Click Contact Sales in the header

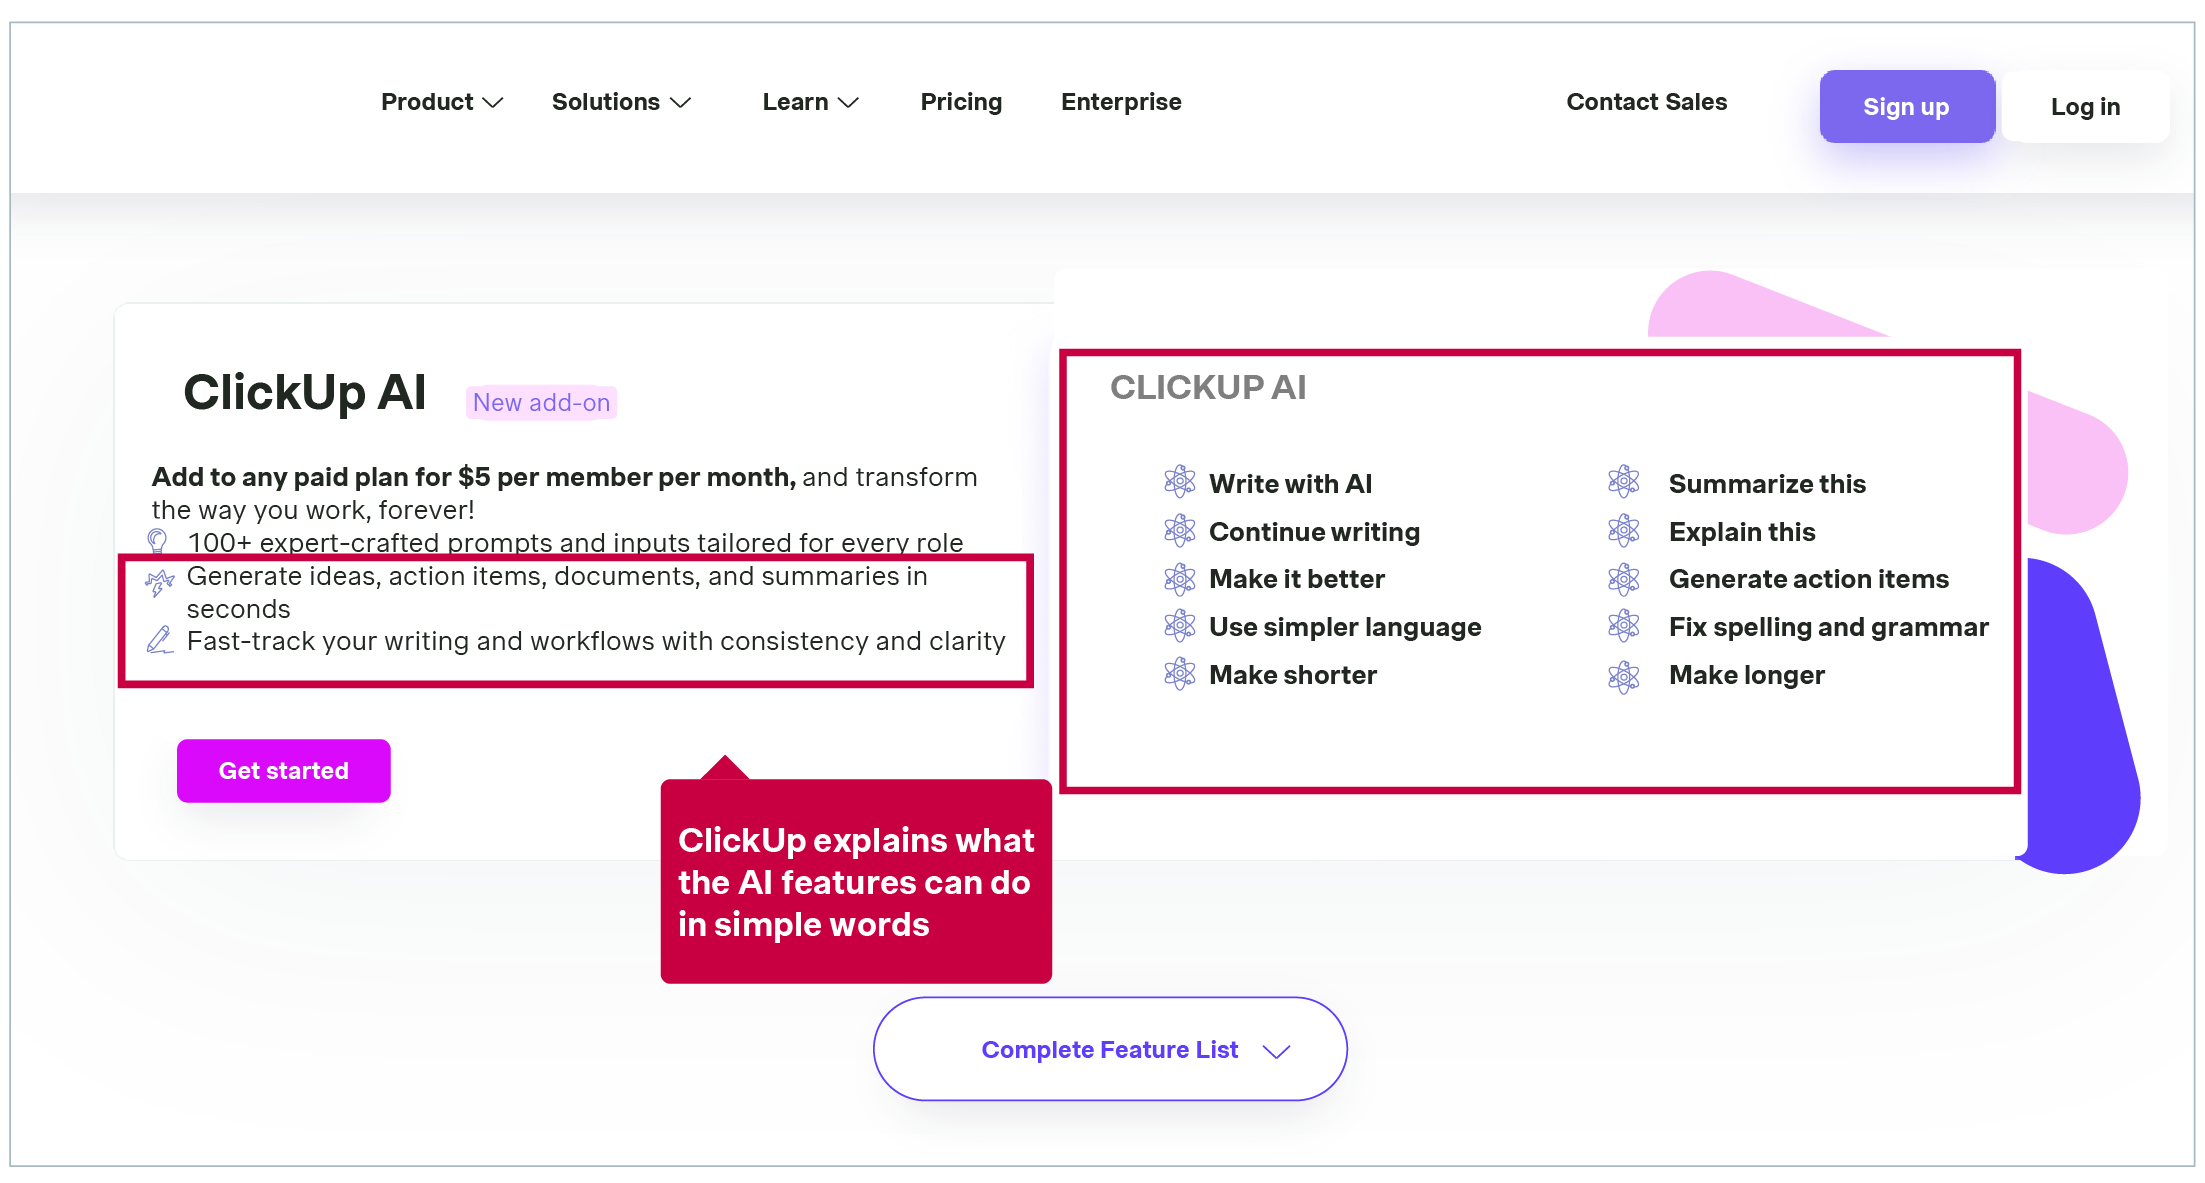(1646, 102)
